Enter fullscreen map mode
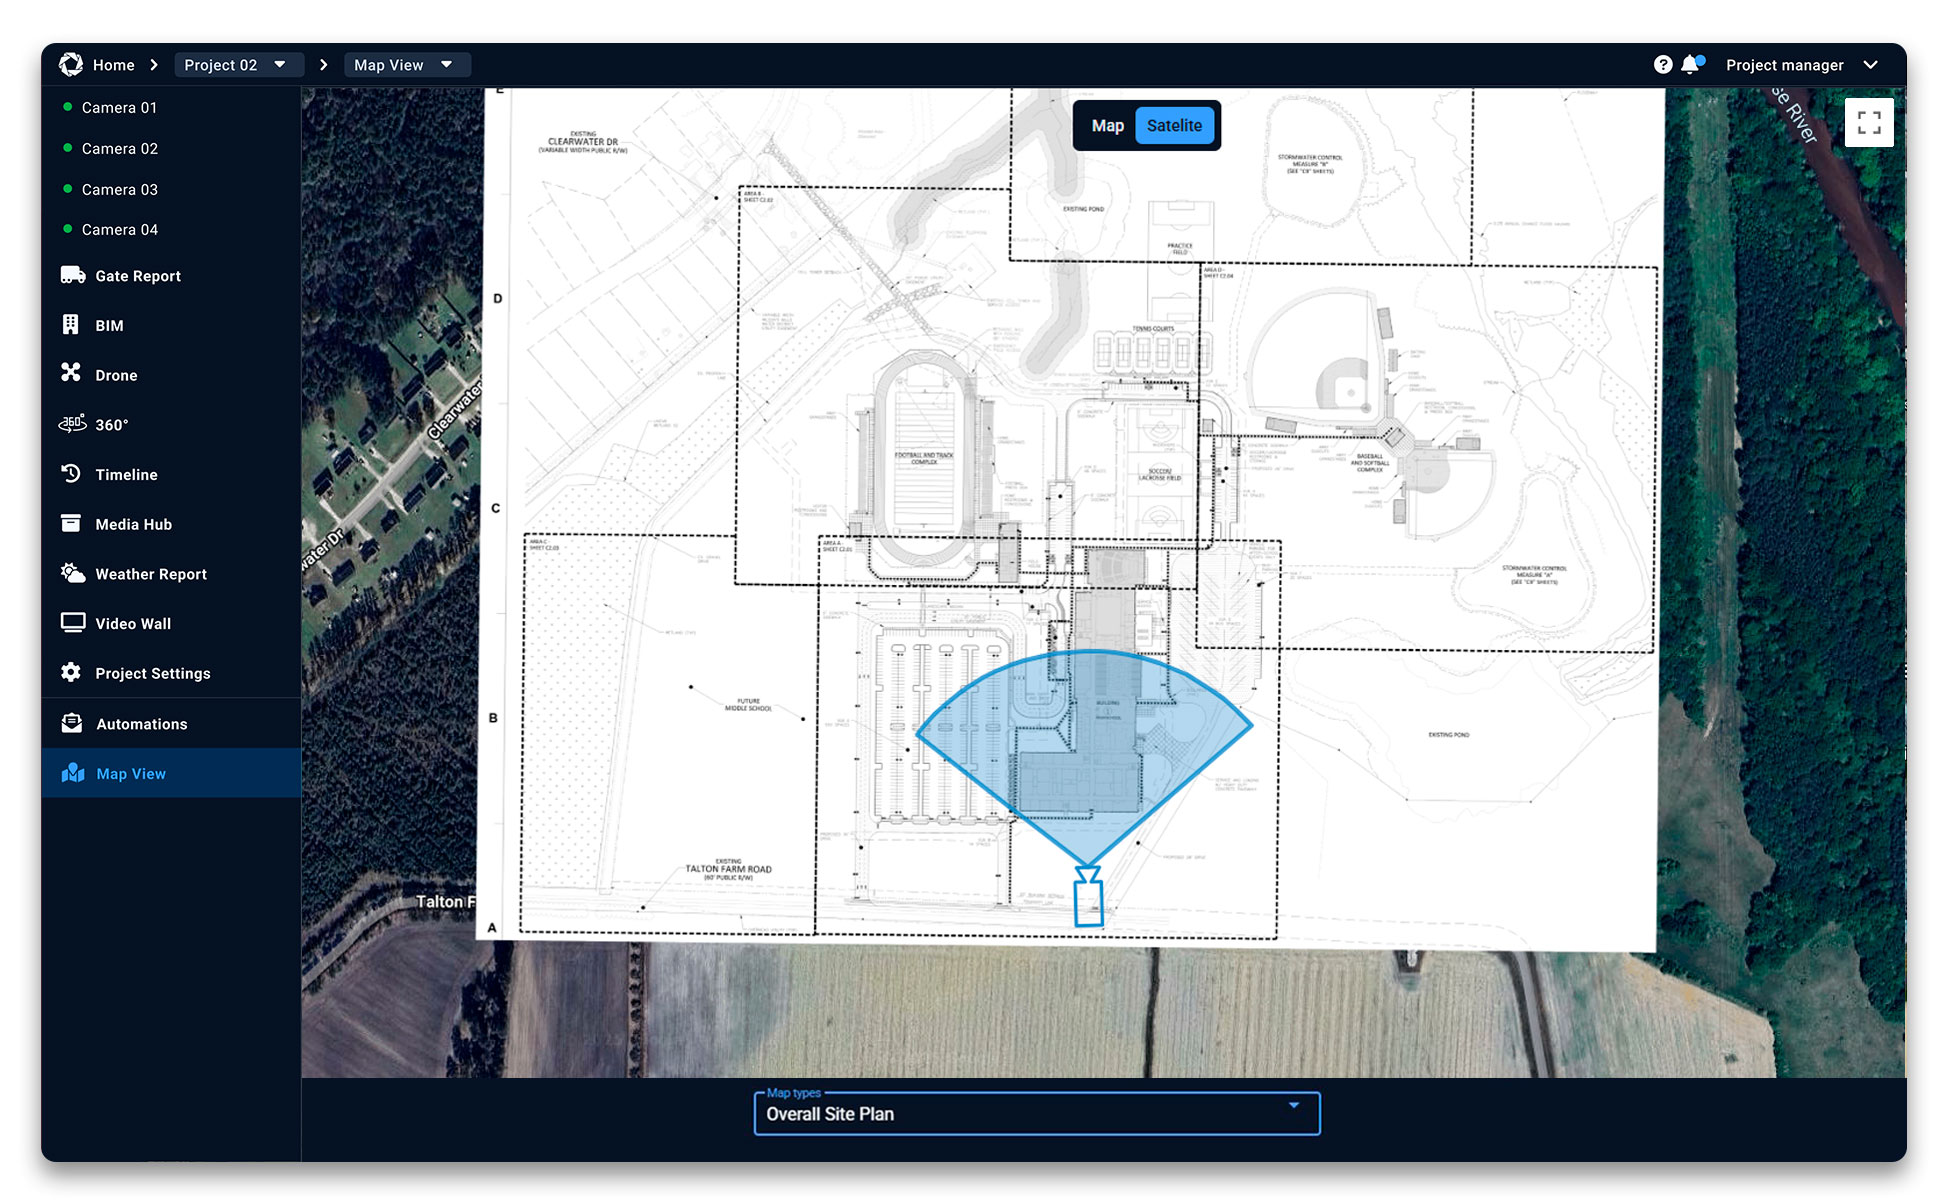The width and height of the screenshot is (1948, 1204). point(1868,123)
